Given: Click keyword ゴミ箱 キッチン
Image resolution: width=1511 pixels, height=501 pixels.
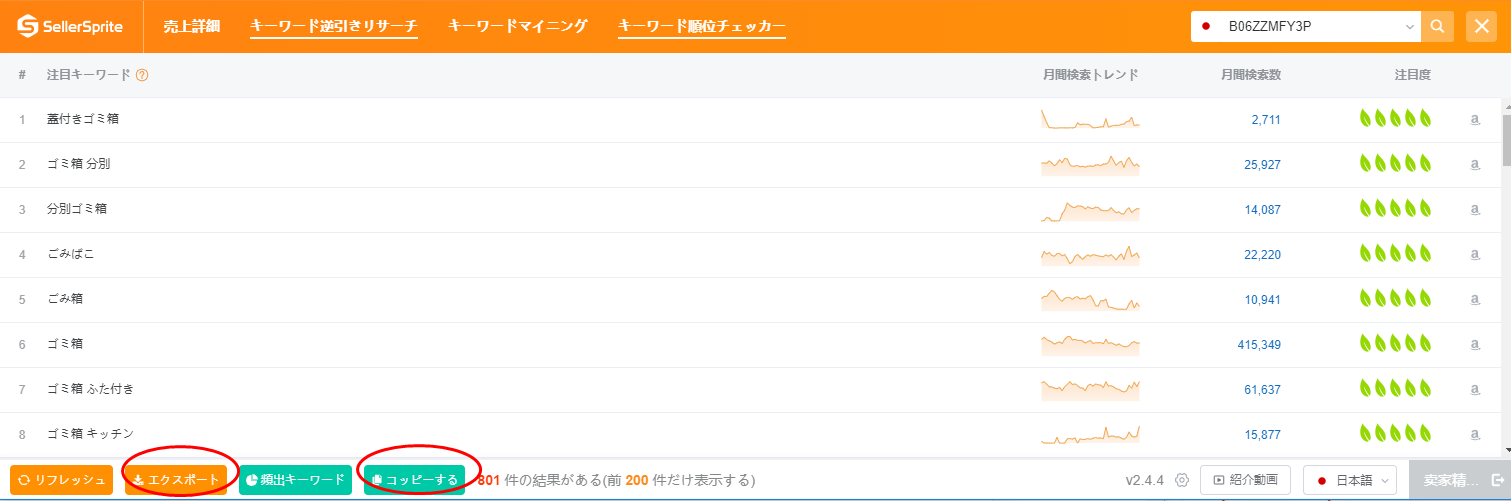Looking at the screenshot, I should (90, 433).
